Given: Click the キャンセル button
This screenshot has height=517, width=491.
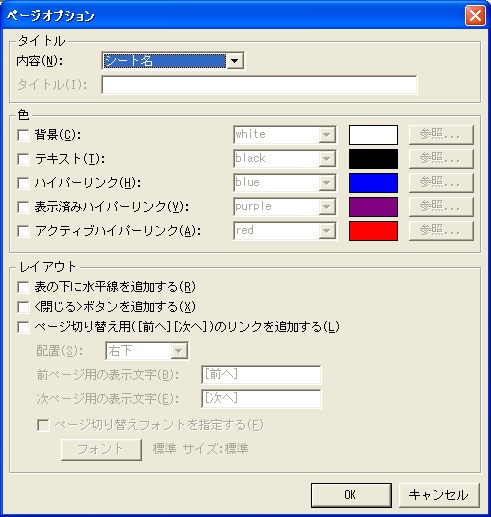Looking at the screenshot, I should point(439,495).
